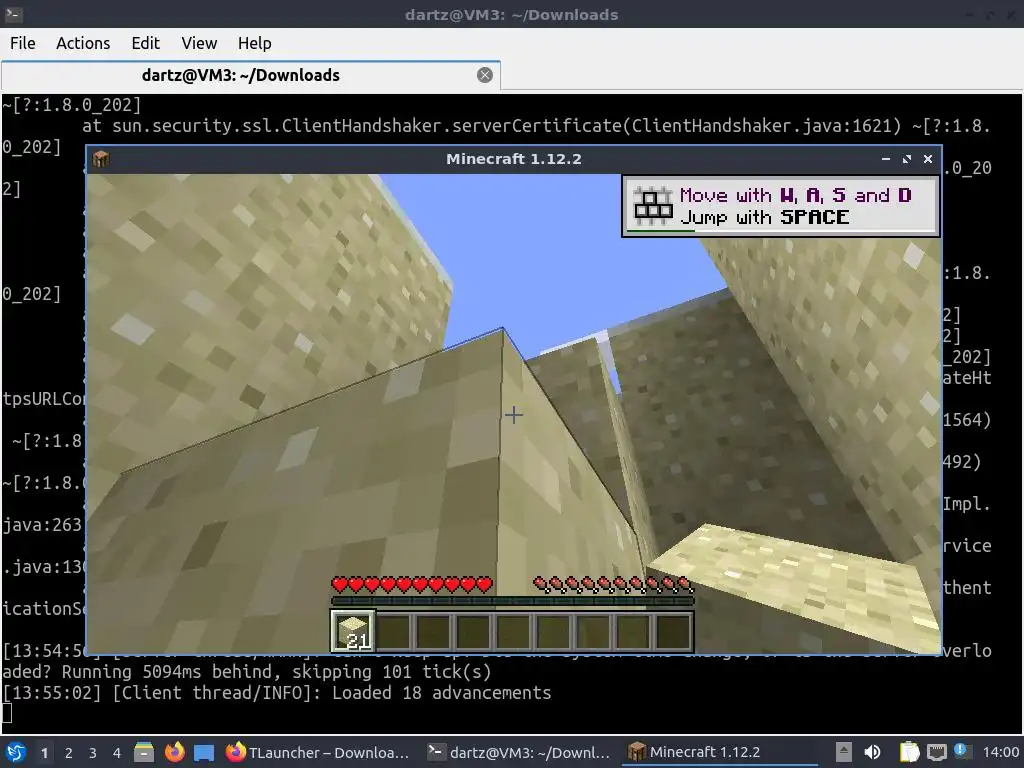Click the crosshair in the game view
The width and height of the screenshot is (1024, 768).
513,415
